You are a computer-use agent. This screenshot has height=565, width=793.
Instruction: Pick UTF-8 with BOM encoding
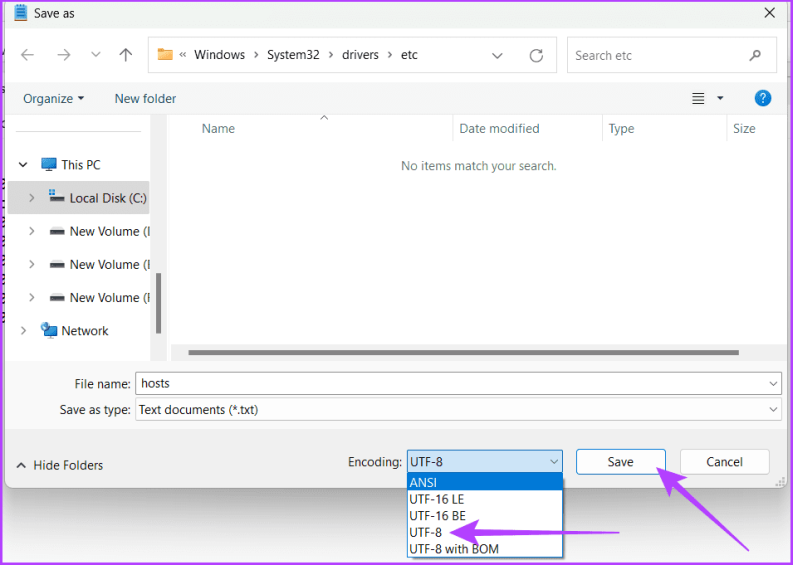(453, 549)
